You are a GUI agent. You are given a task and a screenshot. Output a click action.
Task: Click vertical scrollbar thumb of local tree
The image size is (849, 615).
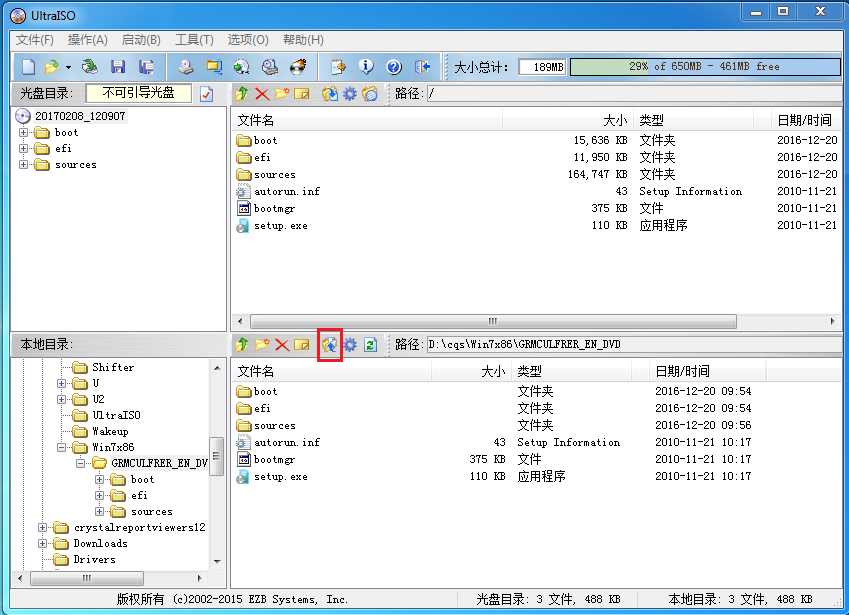point(216,456)
